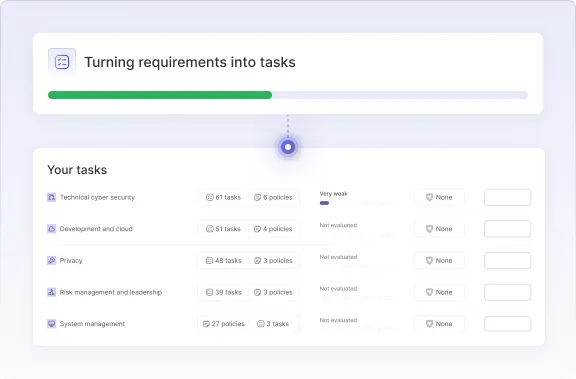Viewport: 576px width, 379px height.
Task: Click shield icon in Technical cyber security row
Action: 429,197
